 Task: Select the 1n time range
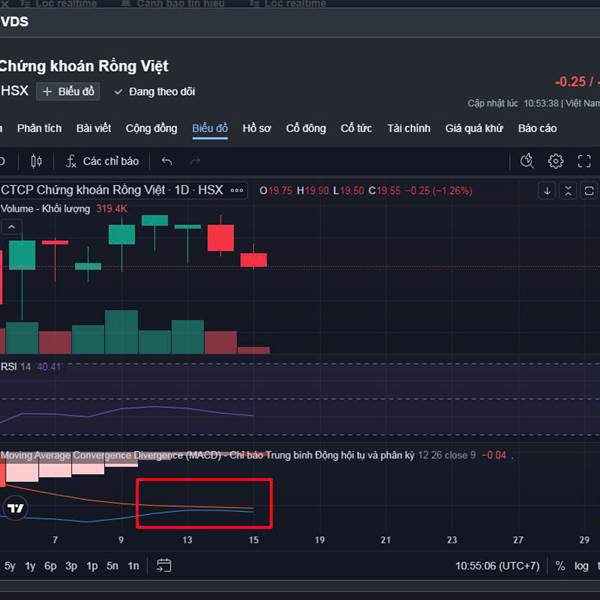coord(133,566)
